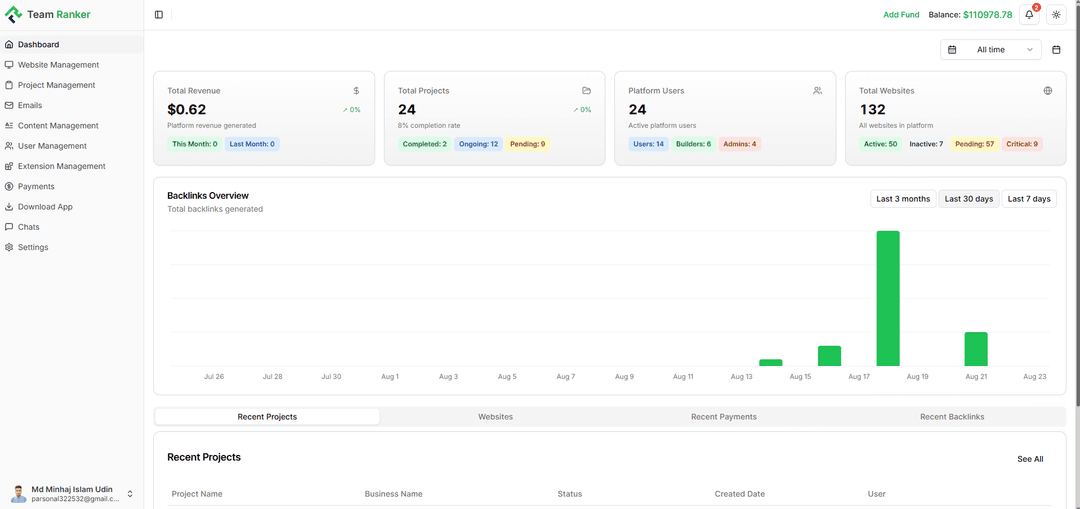Viewport: 1080px width, 509px height.
Task: Select the Last 3 months chart range
Action: 903,199
